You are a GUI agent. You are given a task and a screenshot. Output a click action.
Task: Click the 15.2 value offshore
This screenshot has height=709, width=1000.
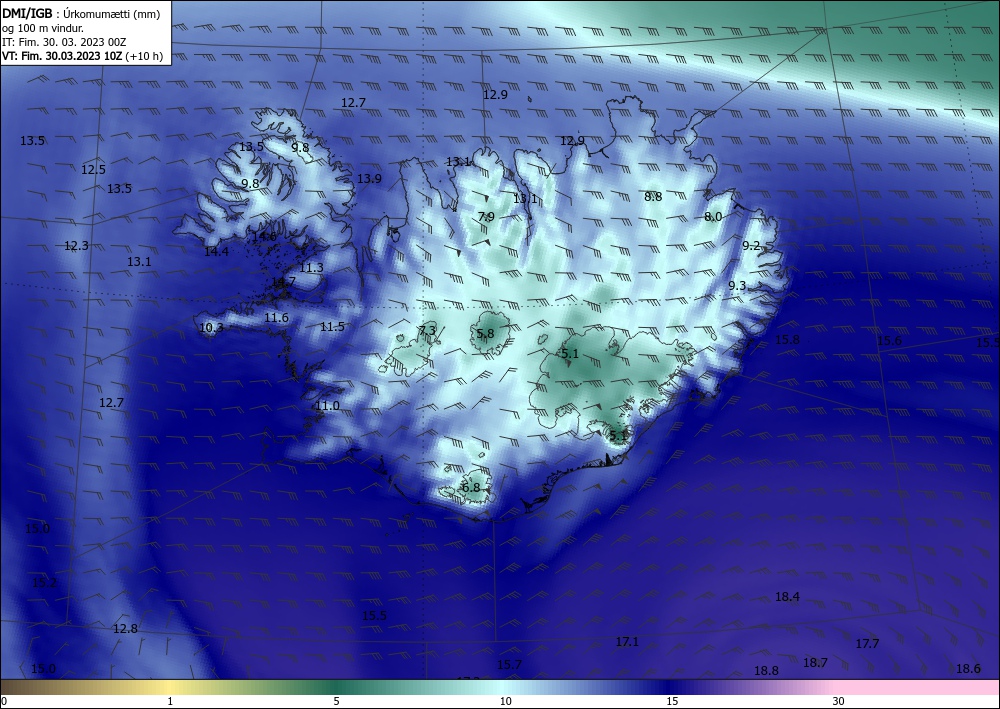point(44,583)
